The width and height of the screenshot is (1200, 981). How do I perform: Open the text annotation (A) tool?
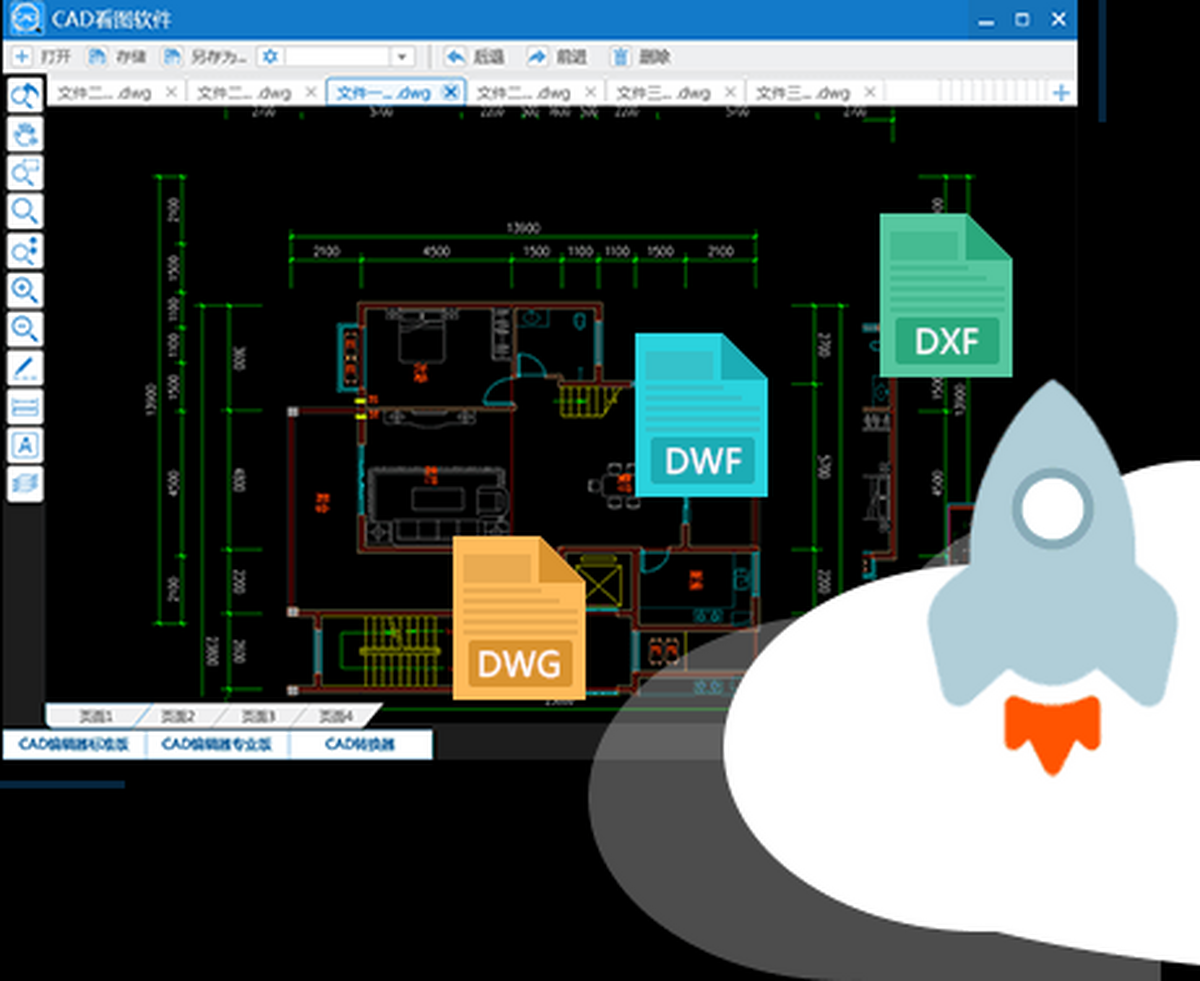(x=25, y=446)
